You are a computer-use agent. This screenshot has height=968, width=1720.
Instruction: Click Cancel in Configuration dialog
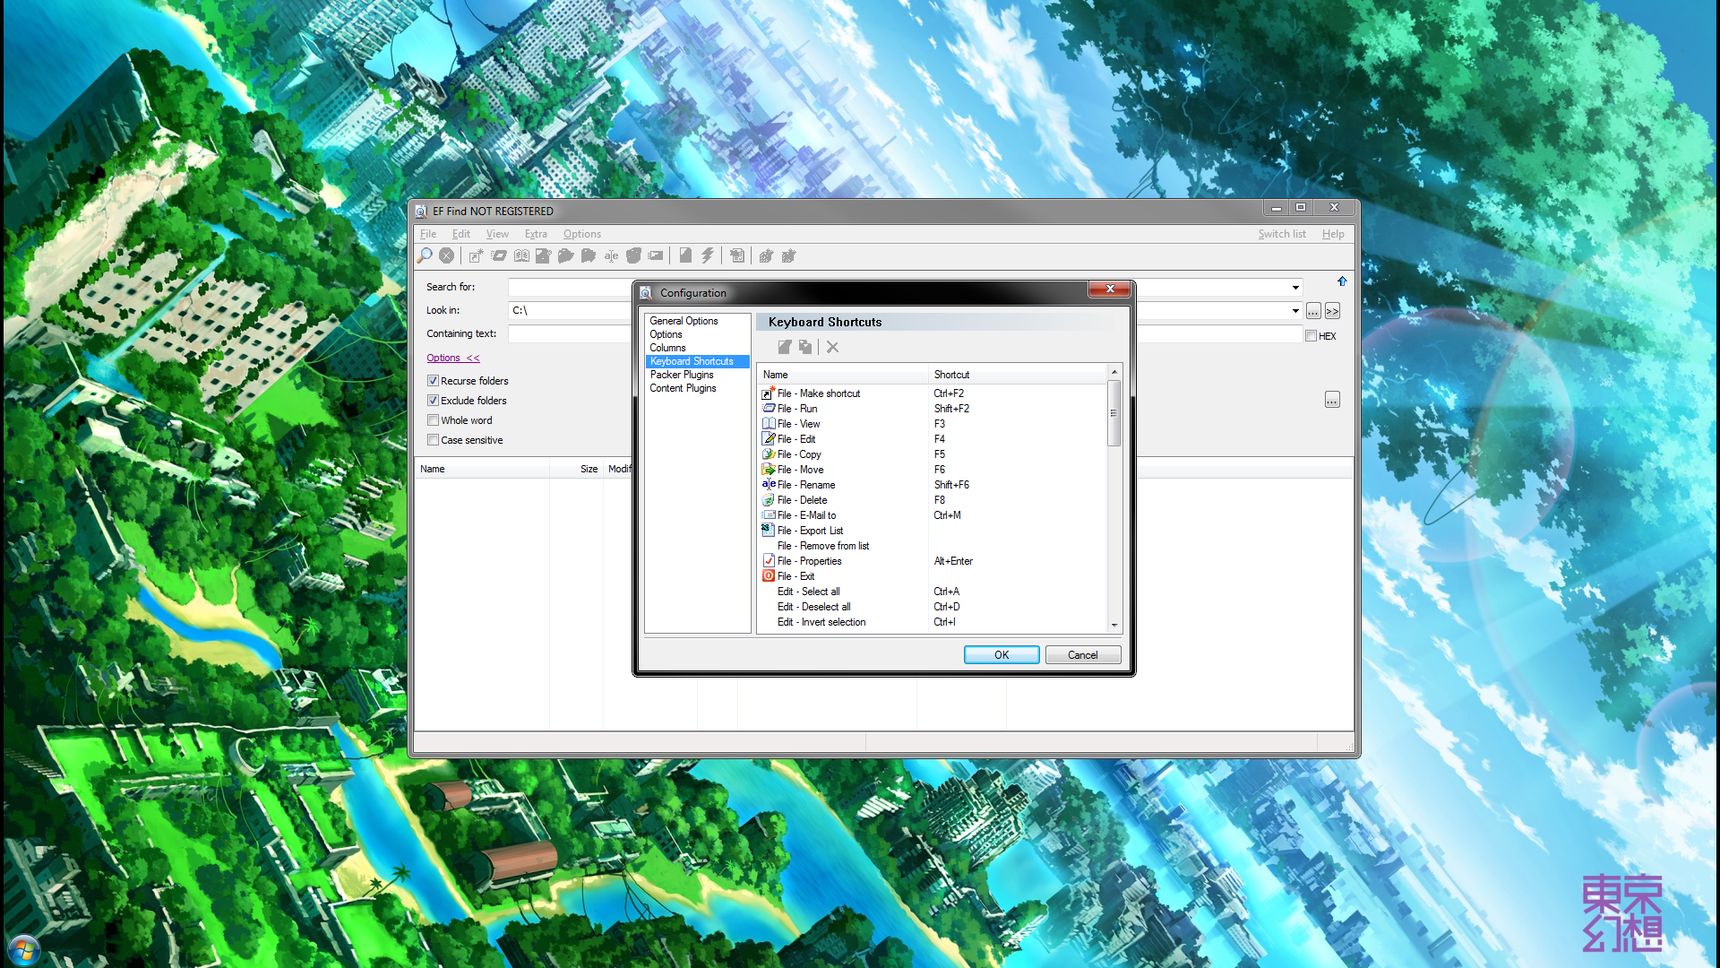pyautogui.click(x=1083, y=655)
